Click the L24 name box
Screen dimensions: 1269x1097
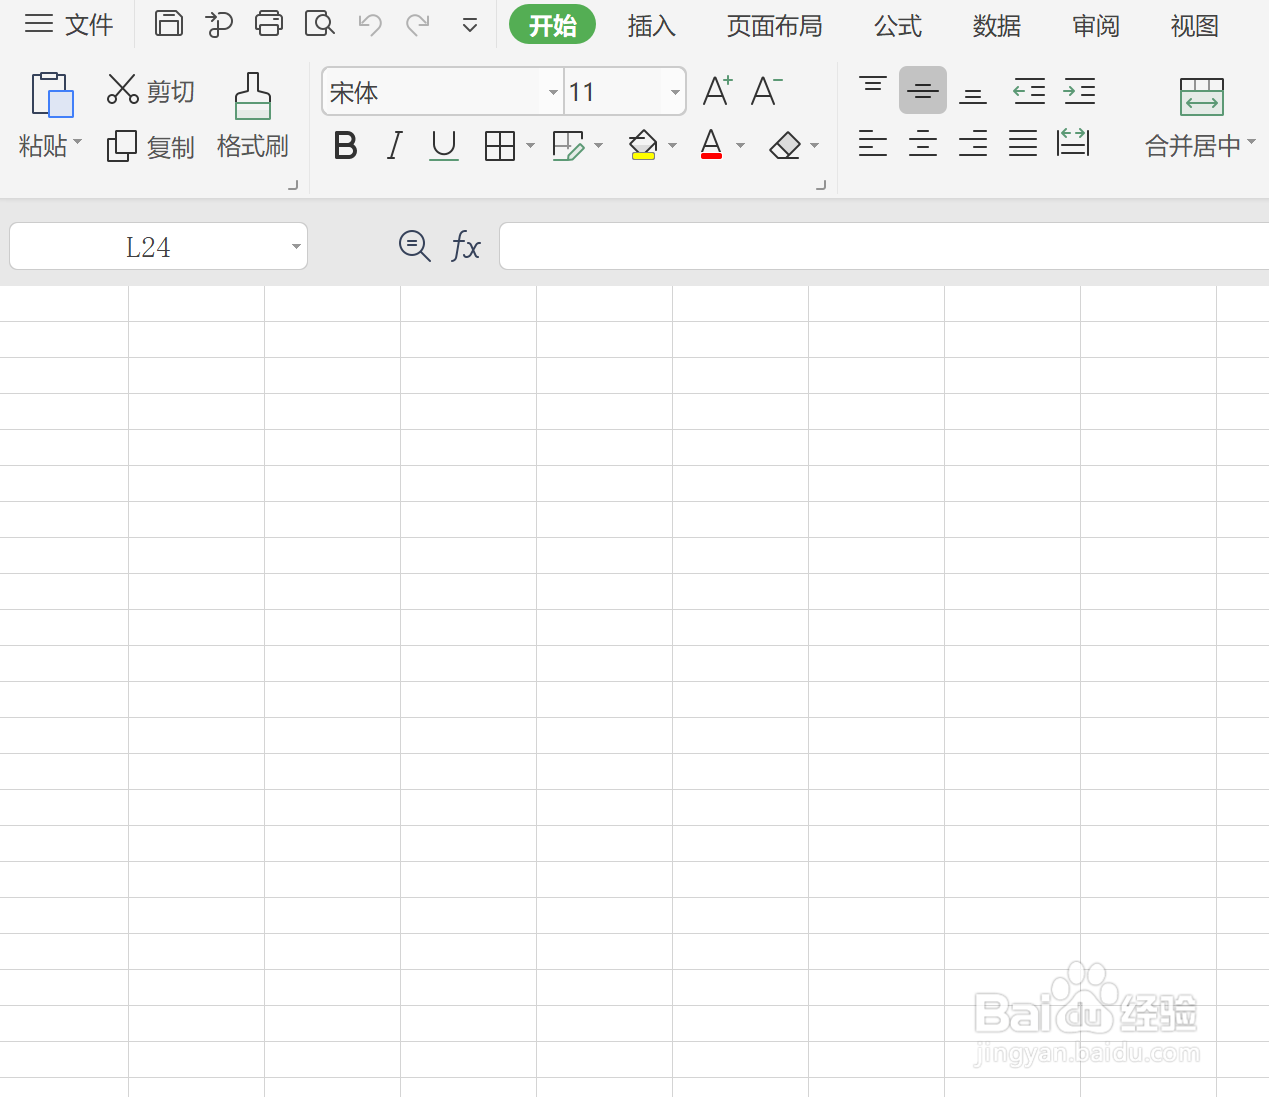[x=148, y=246]
